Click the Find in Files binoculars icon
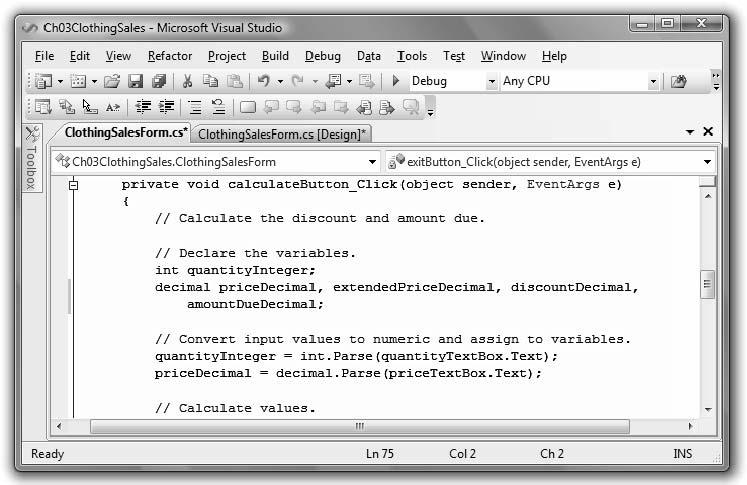 coord(679,81)
